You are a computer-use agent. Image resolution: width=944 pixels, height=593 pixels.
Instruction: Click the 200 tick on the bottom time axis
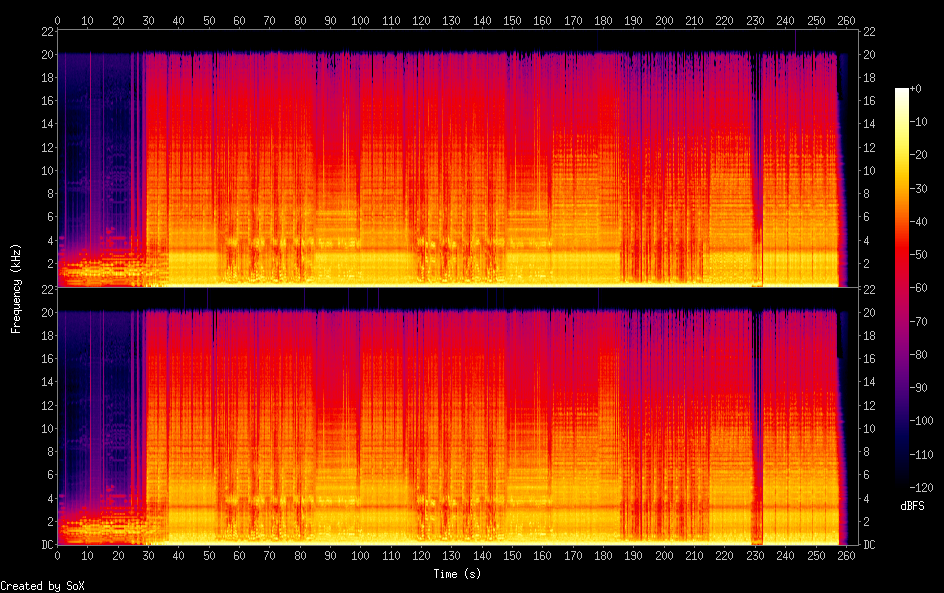(x=663, y=556)
